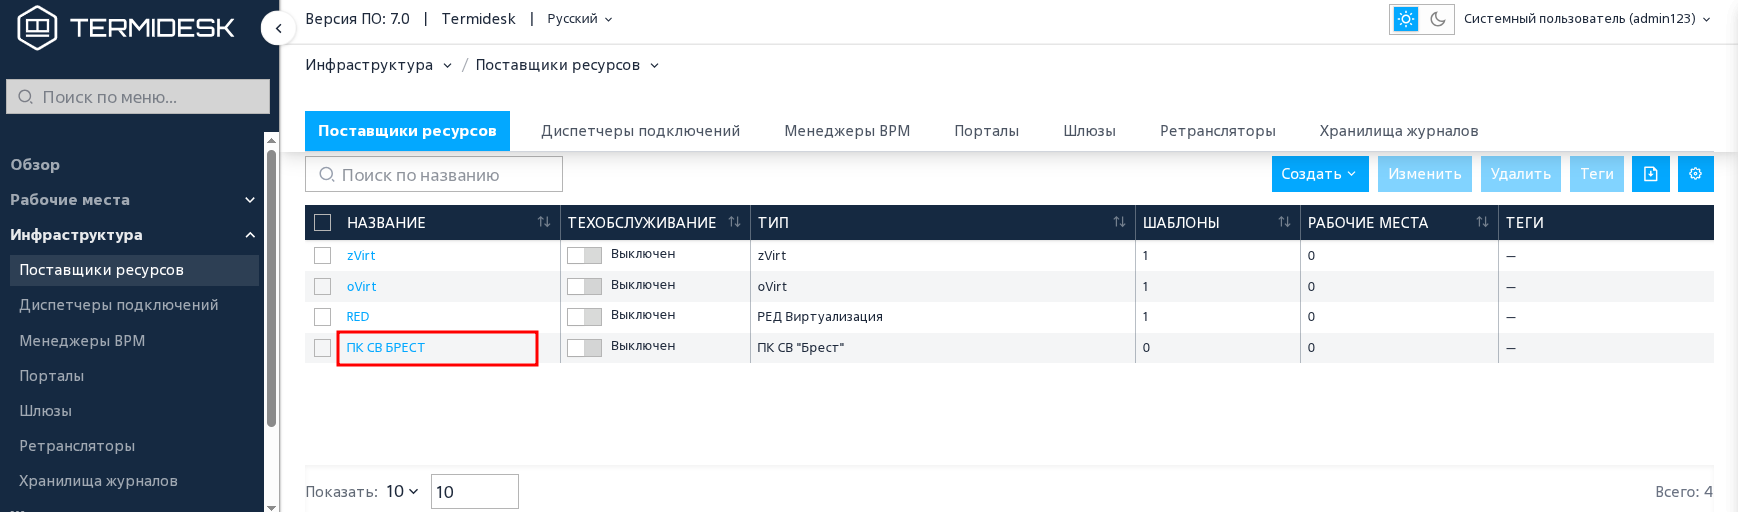Tick the select-all header checkbox
1738x512 pixels.
(322, 222)
